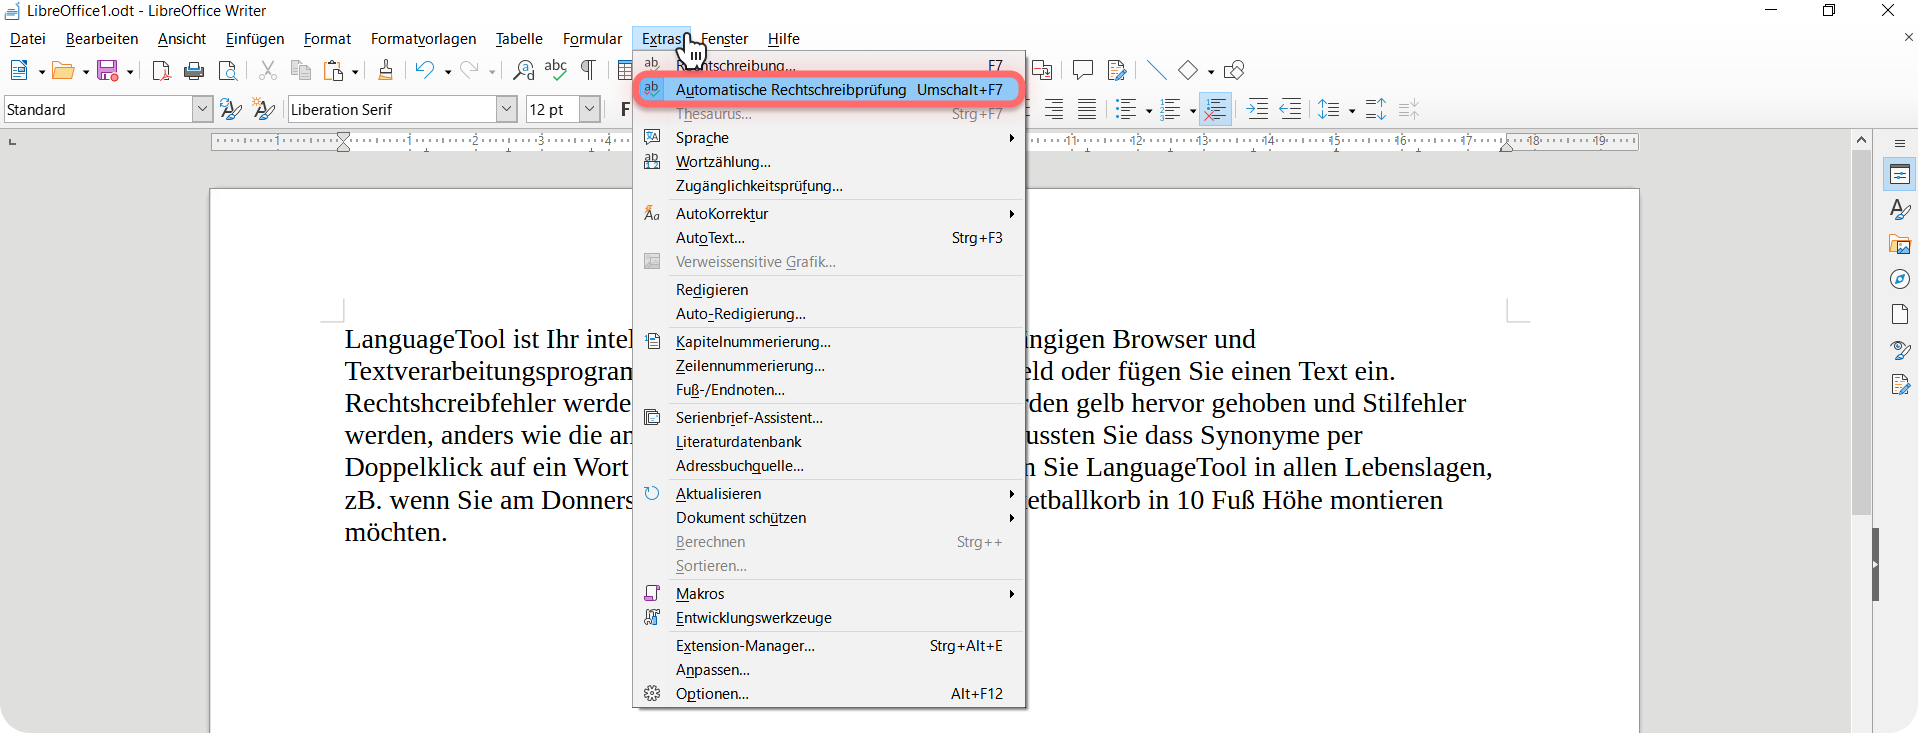
Task: Expand the 12 pt font size dropdown
Action: [590, 109]
